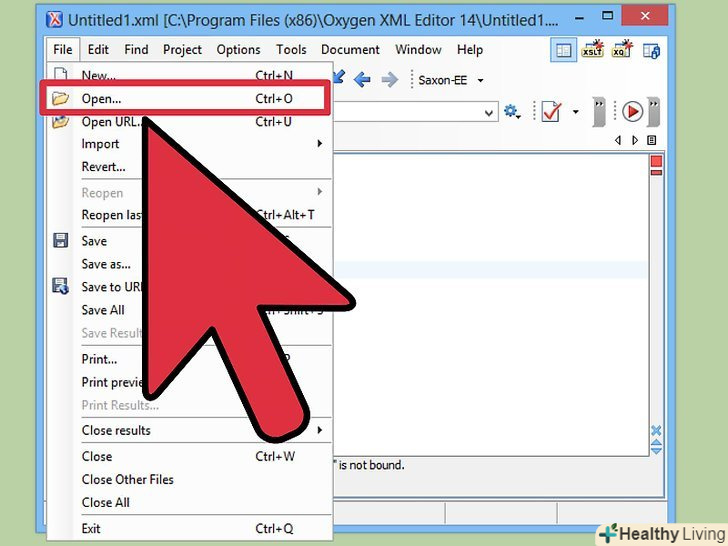Click the folder icon beside Open...
This screenshot has width=728, height=546.
coord(60,98)
